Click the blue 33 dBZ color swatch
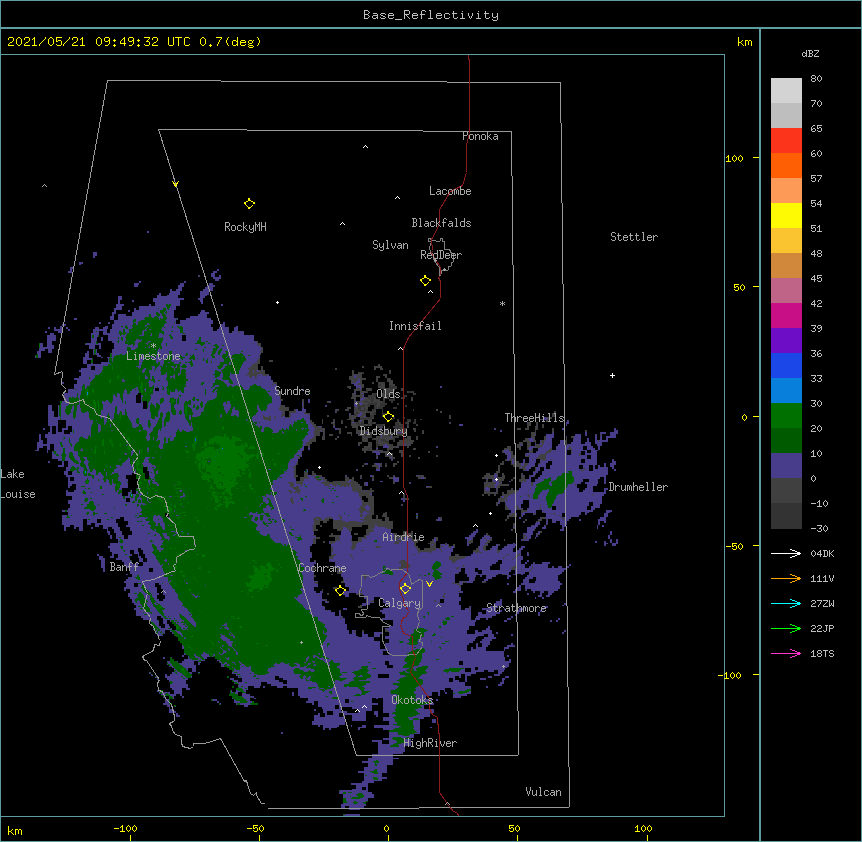The width and height of the screenshot is (862, 842). point(786,365)
